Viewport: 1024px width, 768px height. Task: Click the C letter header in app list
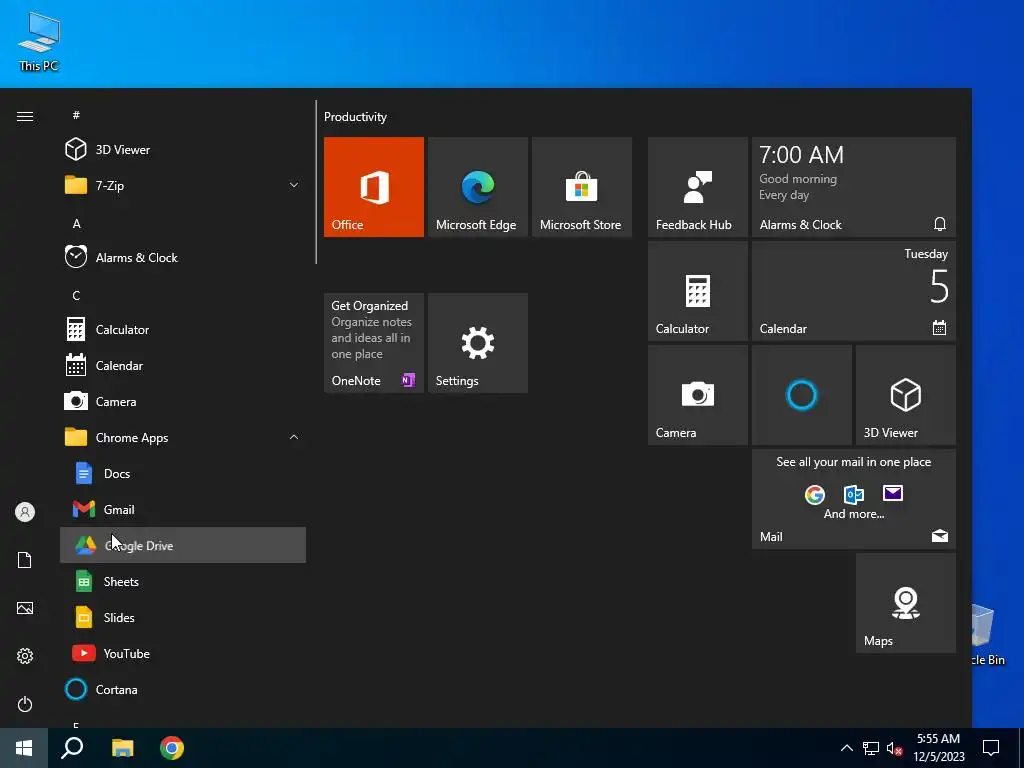[76, 296]
